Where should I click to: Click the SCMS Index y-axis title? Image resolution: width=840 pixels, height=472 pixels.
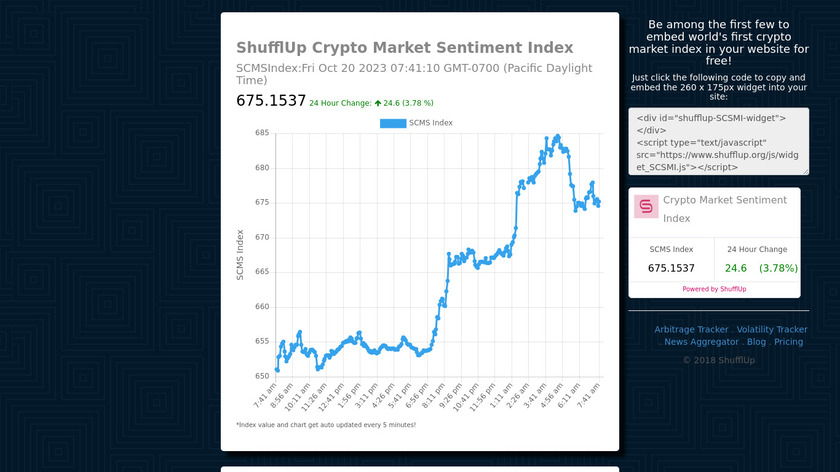[240, 254]
